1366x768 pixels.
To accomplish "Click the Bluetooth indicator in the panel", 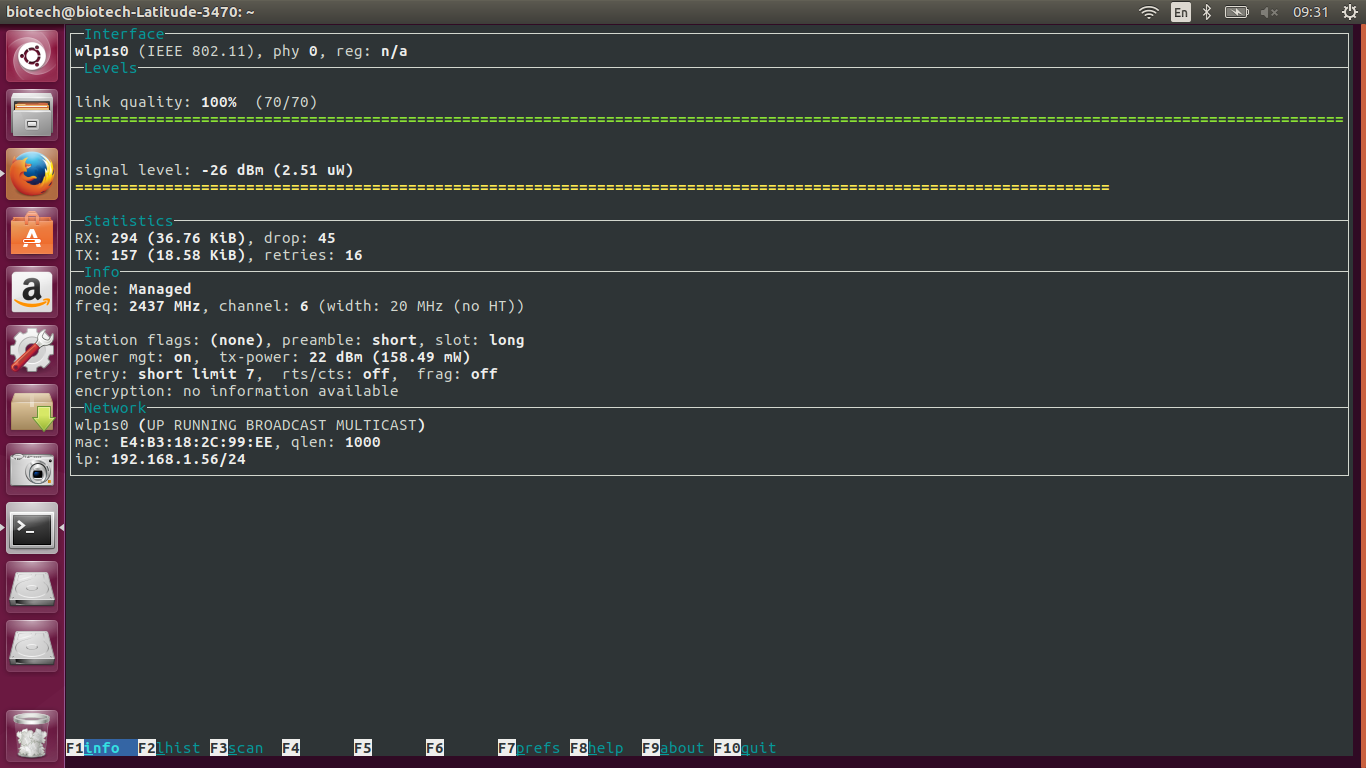I will (1206, 12).
